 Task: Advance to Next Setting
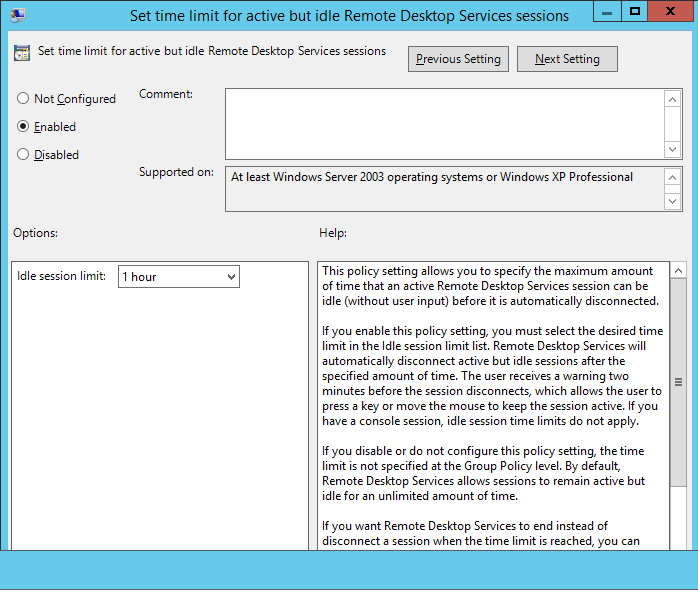[566, 59]
